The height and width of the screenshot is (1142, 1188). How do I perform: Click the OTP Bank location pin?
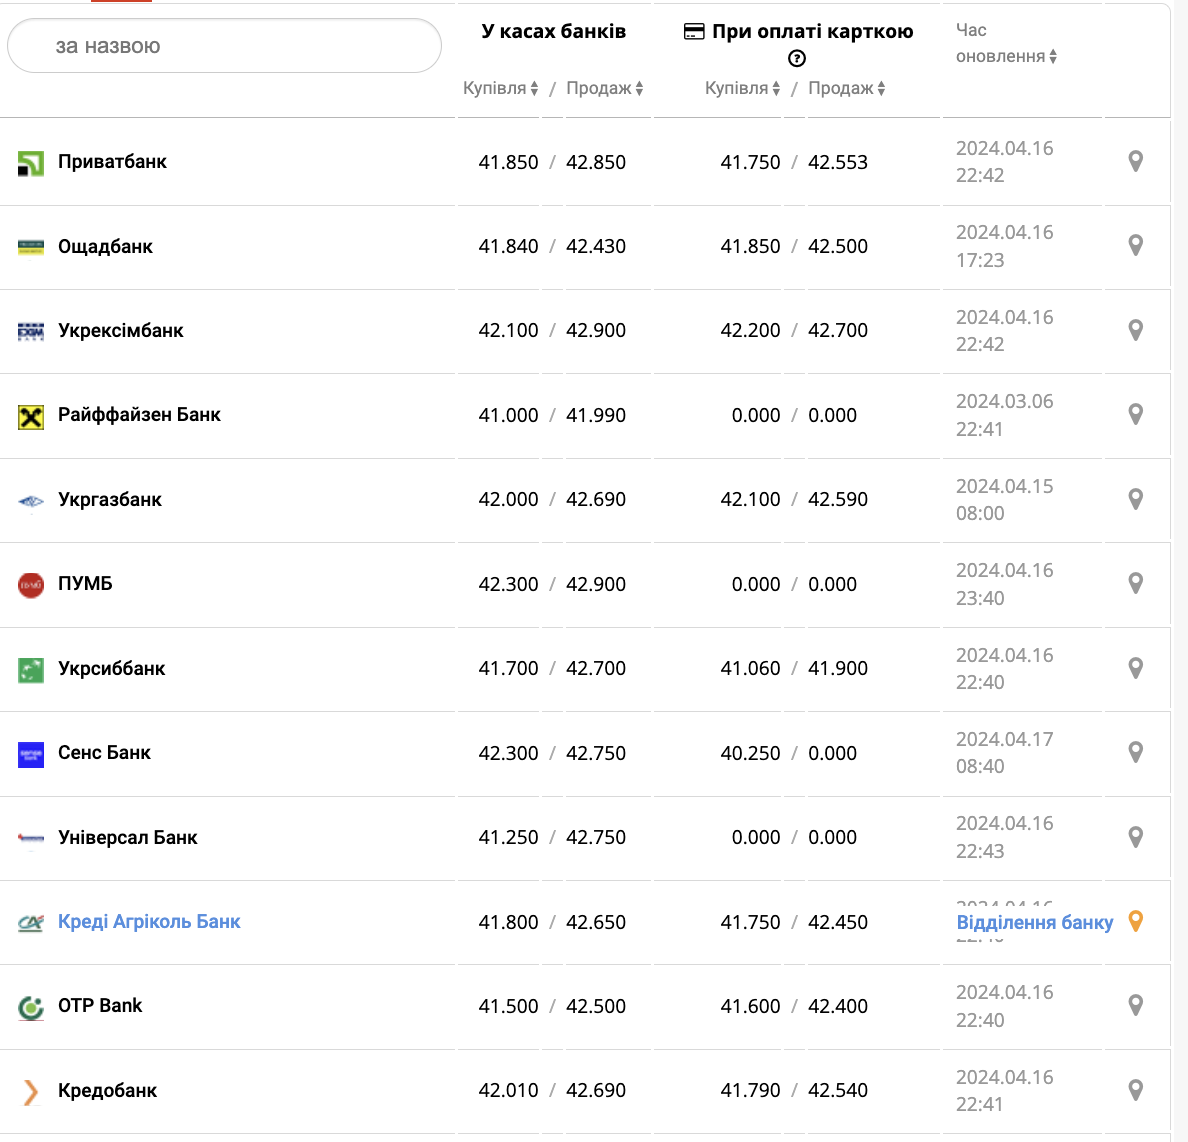coord(1135,1005)
